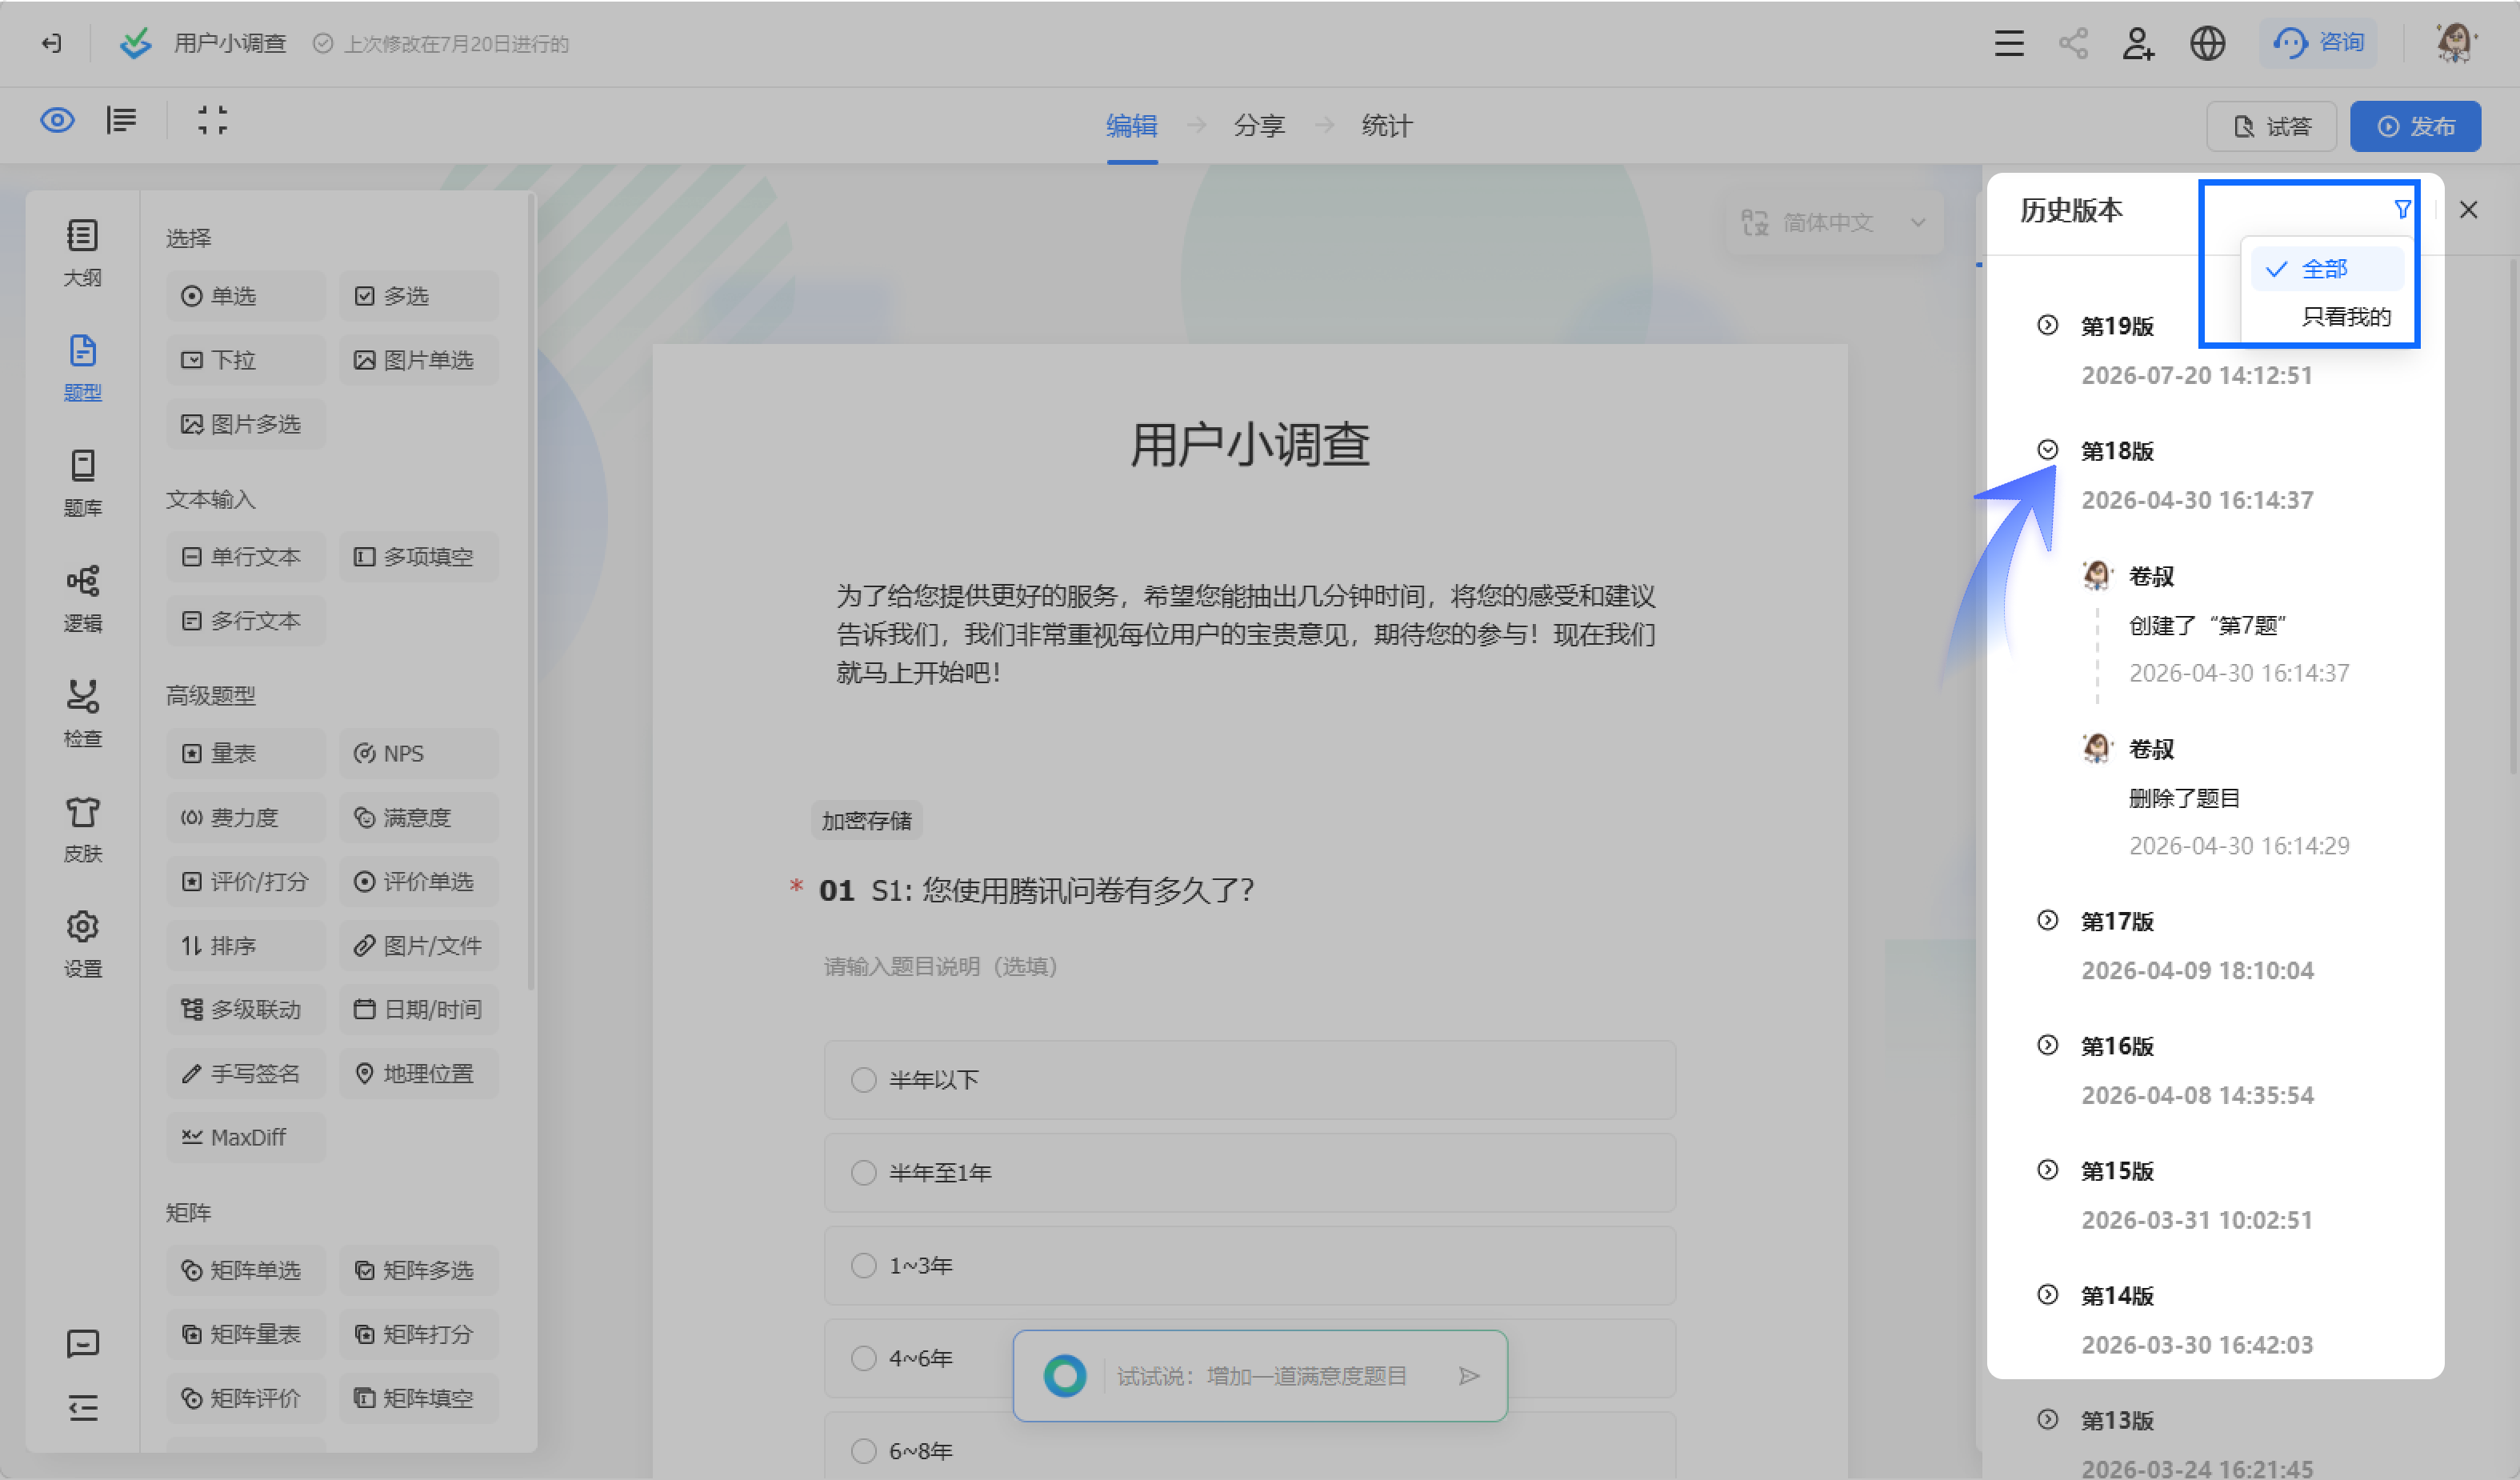Click the survey name 用户小调查 in the header

coord(230,43)
